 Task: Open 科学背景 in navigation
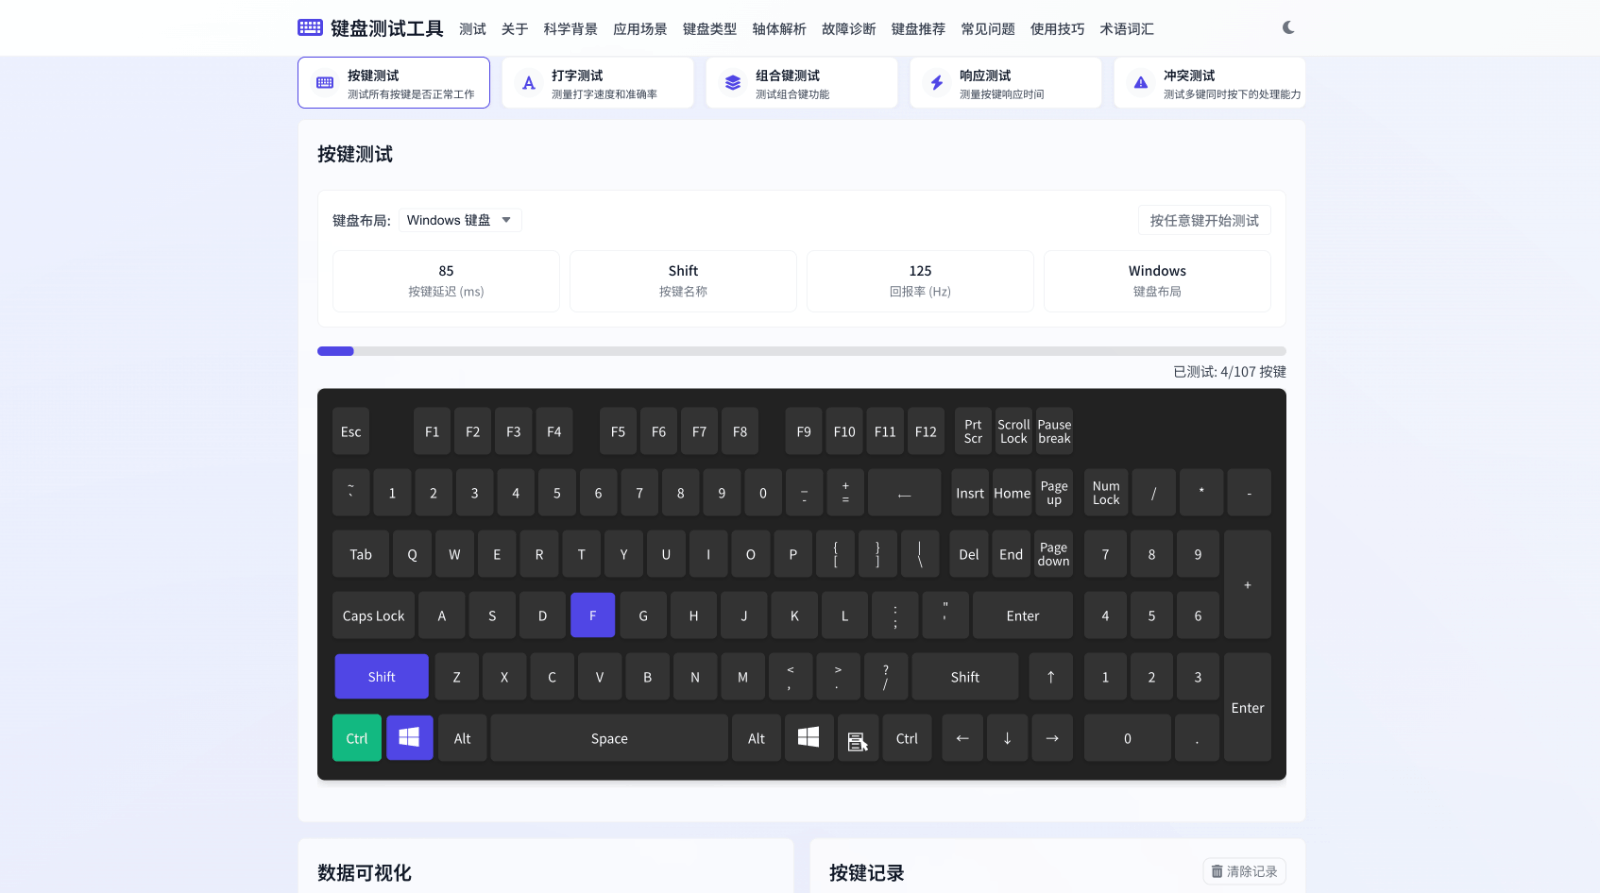(570, 29)
